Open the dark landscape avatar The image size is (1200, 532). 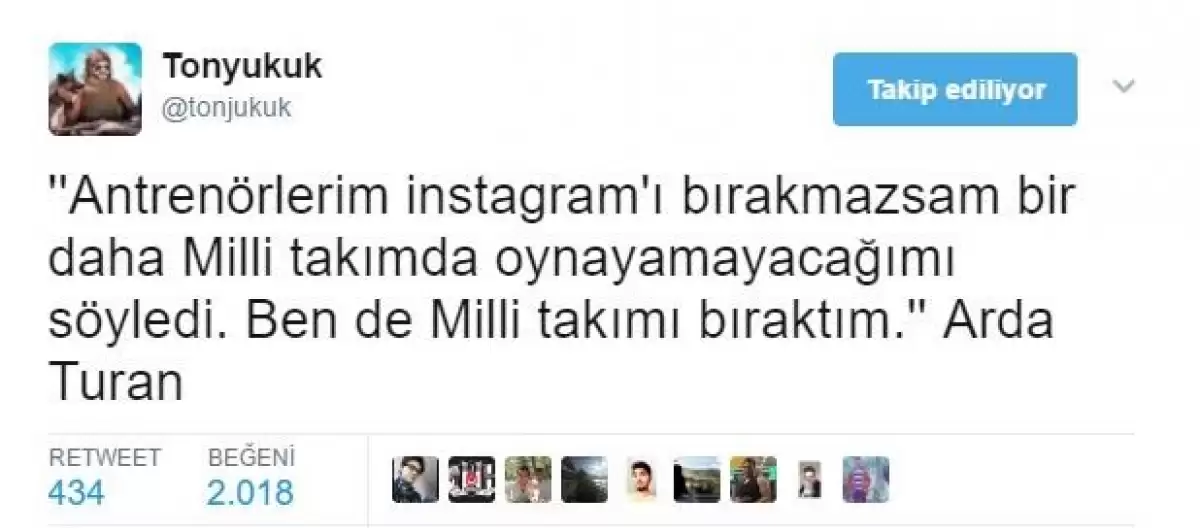coord(584,479)
